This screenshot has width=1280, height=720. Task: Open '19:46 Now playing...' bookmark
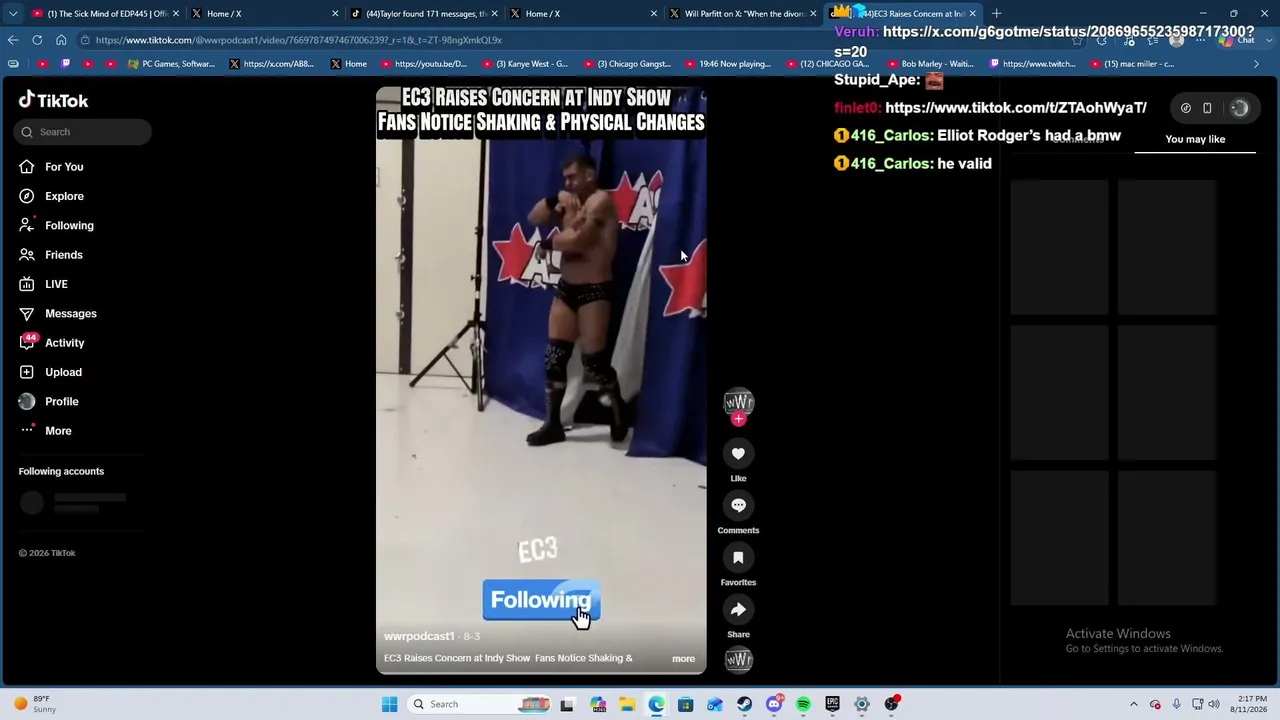(727, 64)
